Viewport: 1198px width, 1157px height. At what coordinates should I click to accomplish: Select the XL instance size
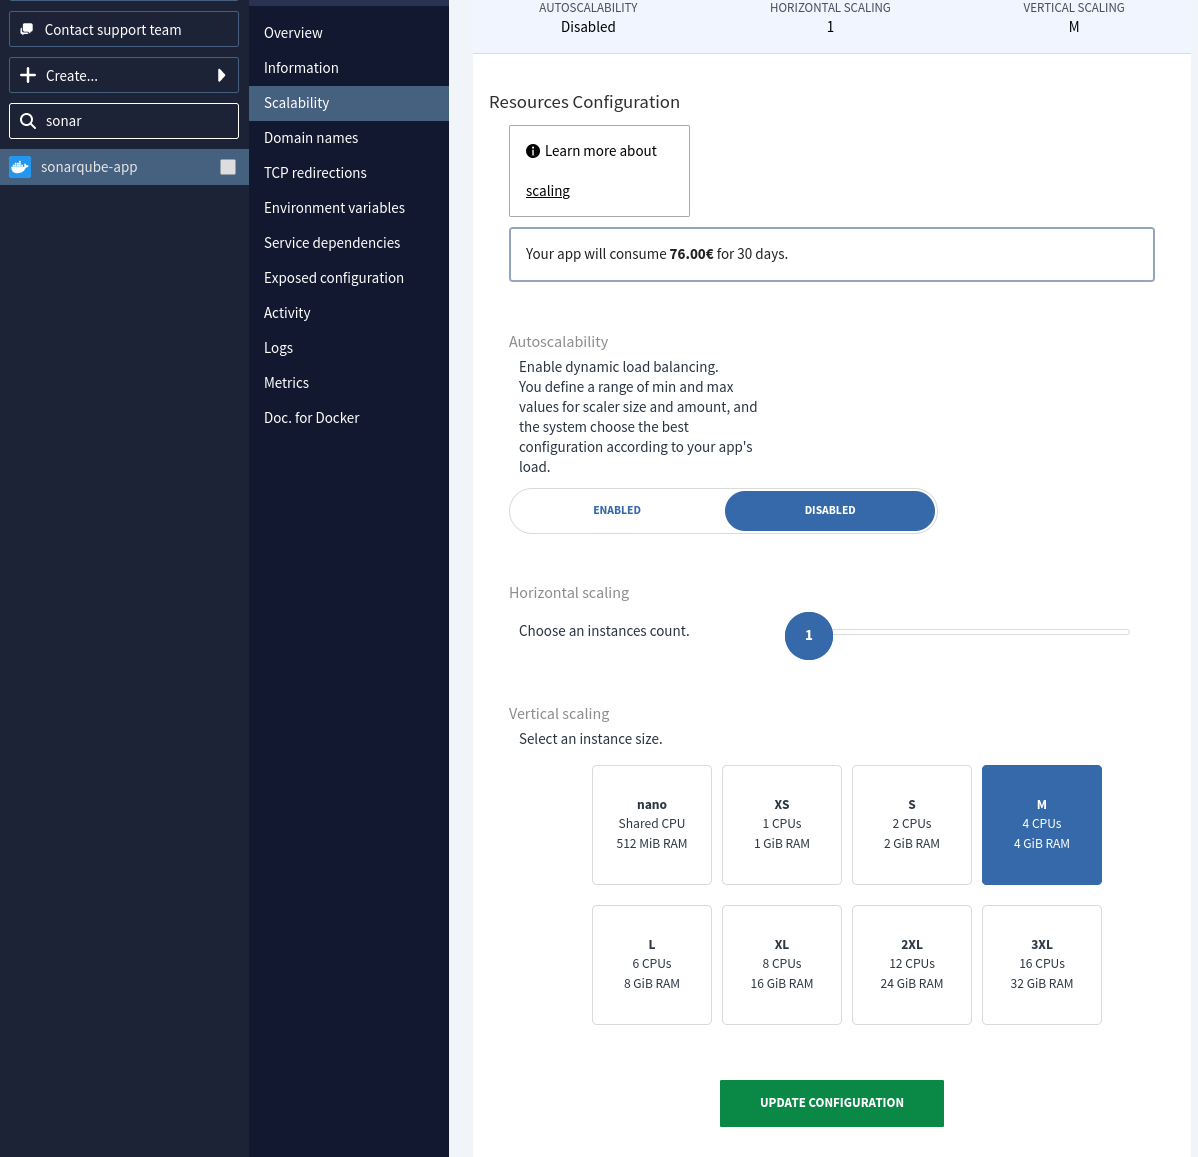pos(781,964)
